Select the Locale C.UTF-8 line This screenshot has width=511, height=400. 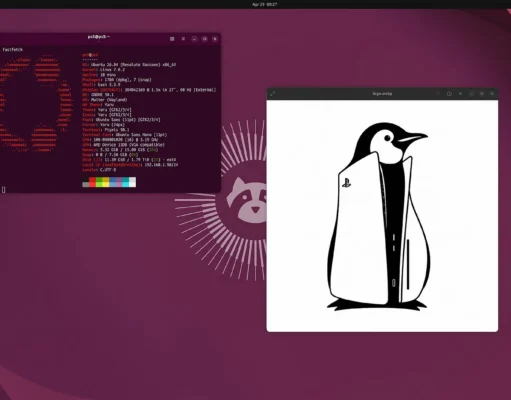tap(99, 170)
